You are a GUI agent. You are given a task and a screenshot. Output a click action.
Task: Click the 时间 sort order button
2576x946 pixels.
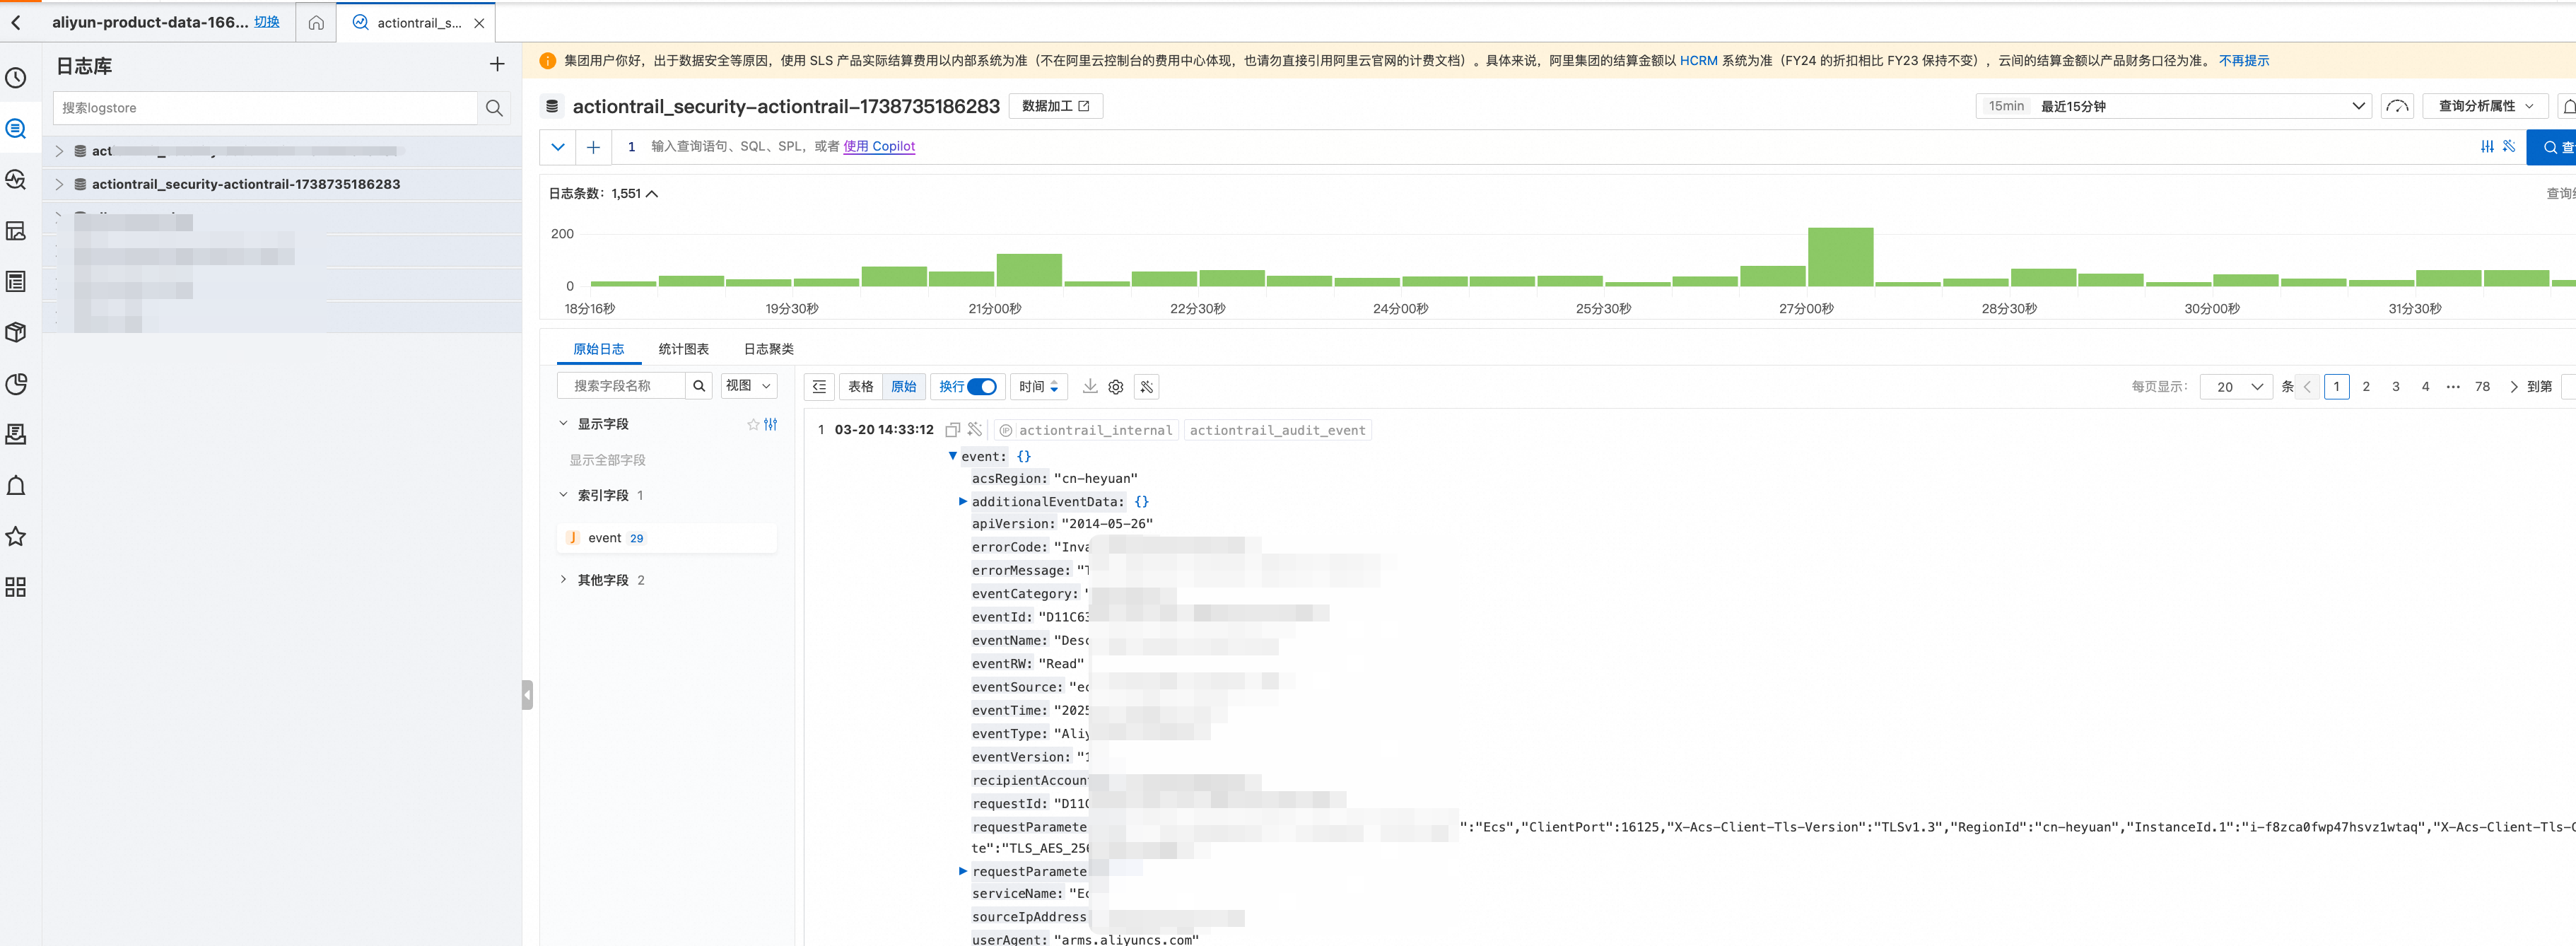point(1038,387)
